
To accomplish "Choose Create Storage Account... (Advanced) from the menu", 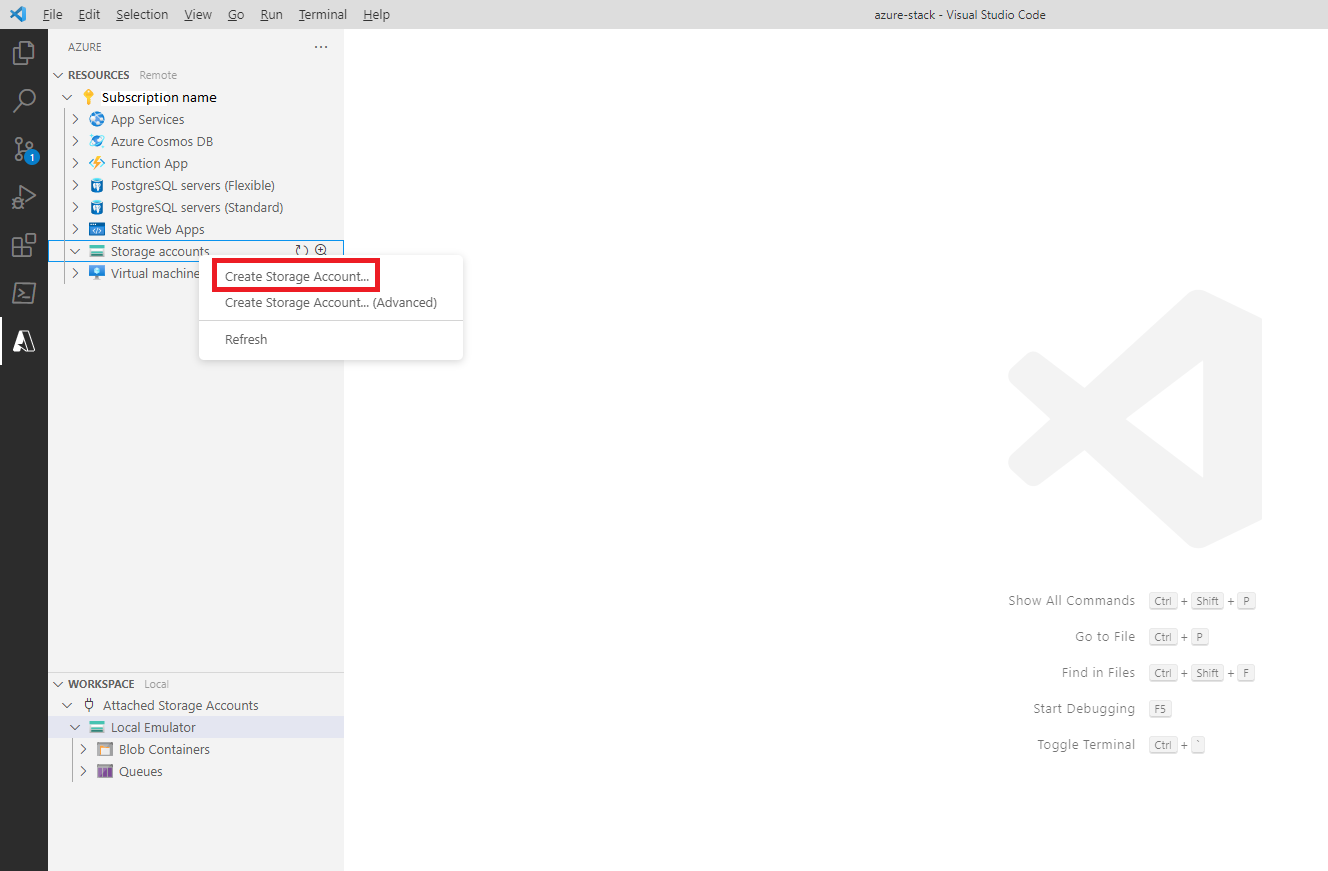I will click(x=328, y=302).
